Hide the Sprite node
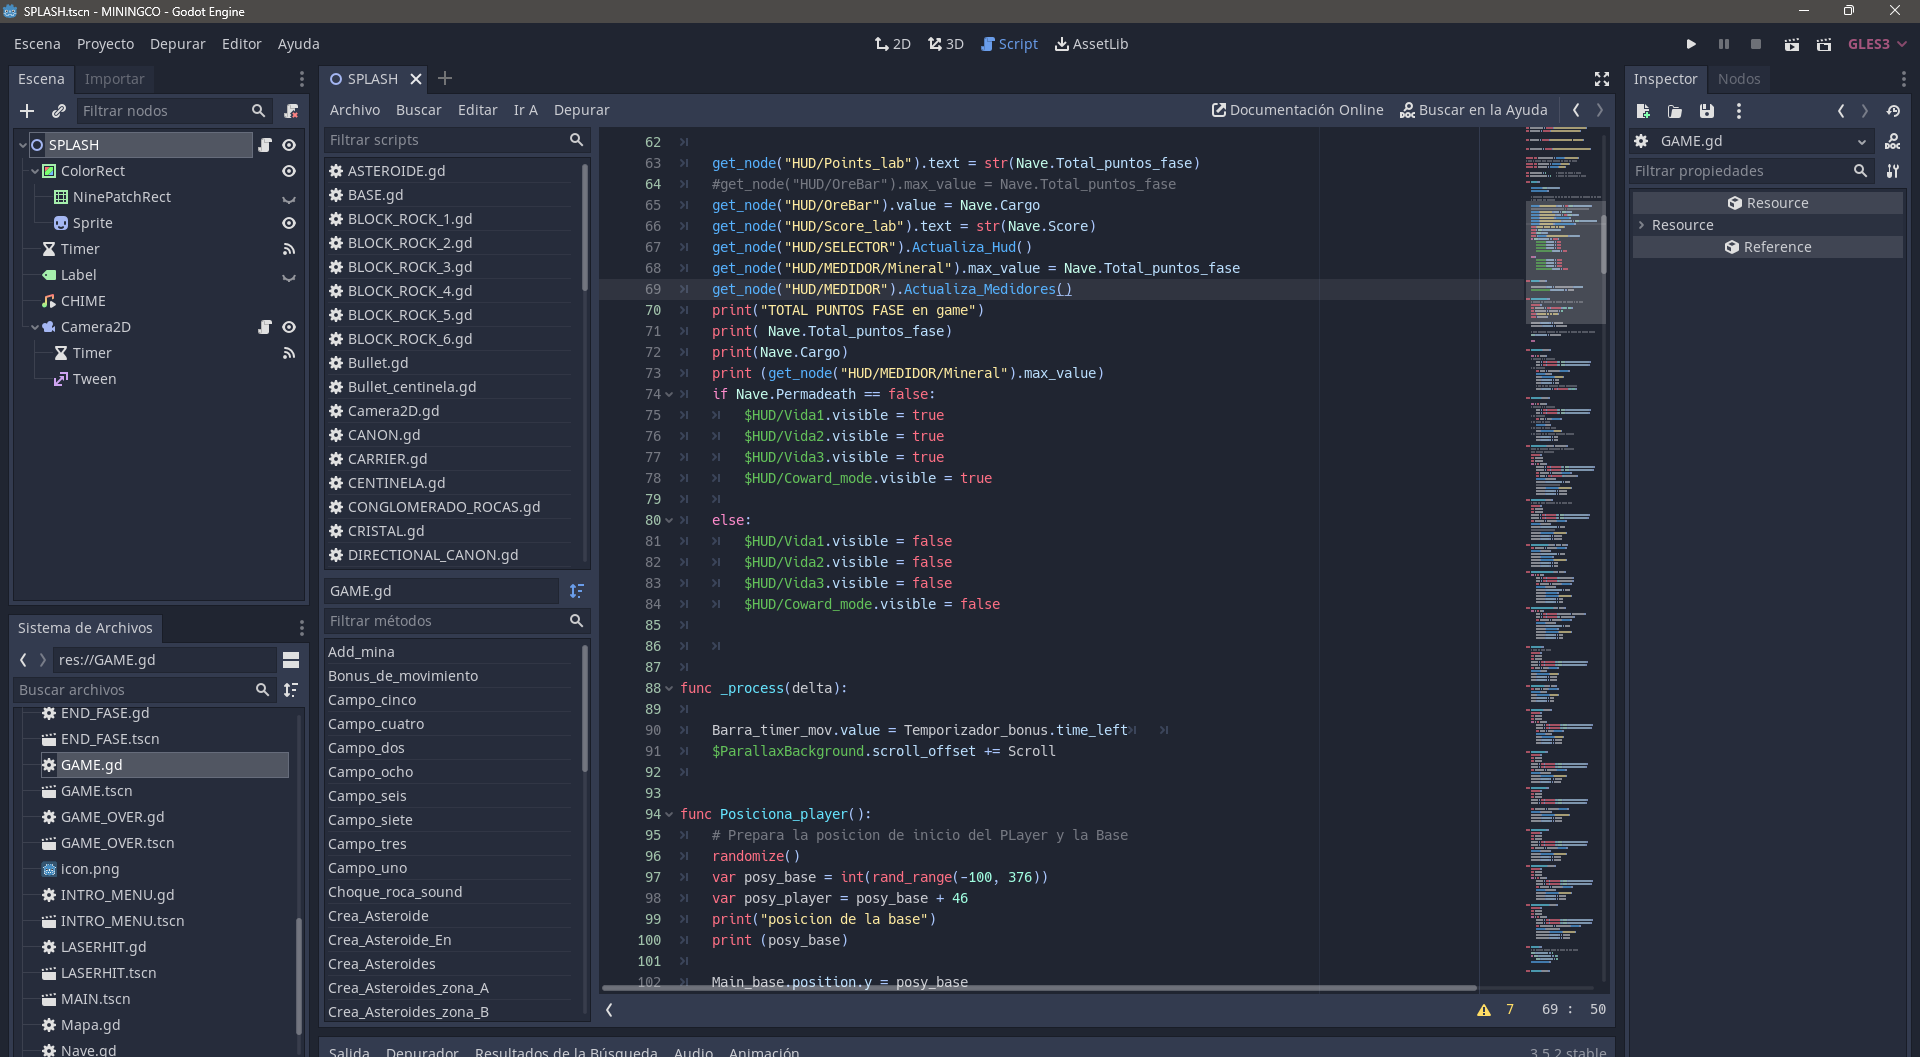 point(289,223)
